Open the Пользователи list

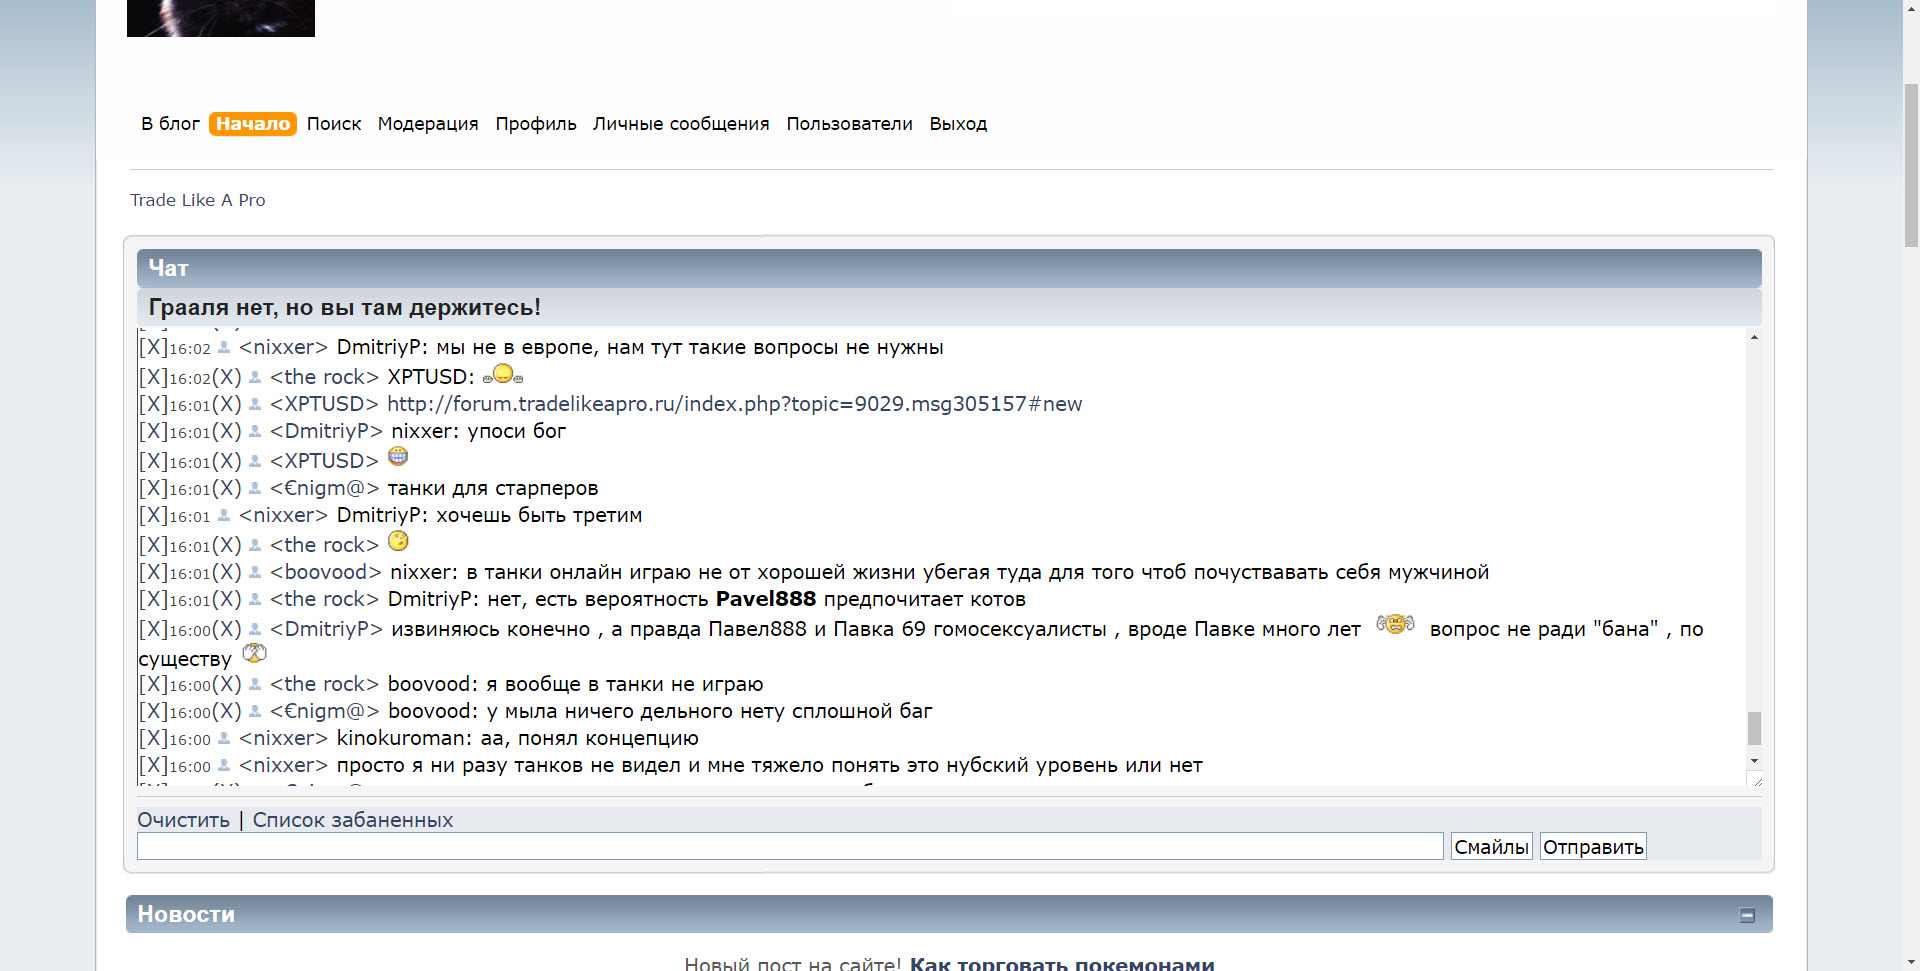pos(849,124)
